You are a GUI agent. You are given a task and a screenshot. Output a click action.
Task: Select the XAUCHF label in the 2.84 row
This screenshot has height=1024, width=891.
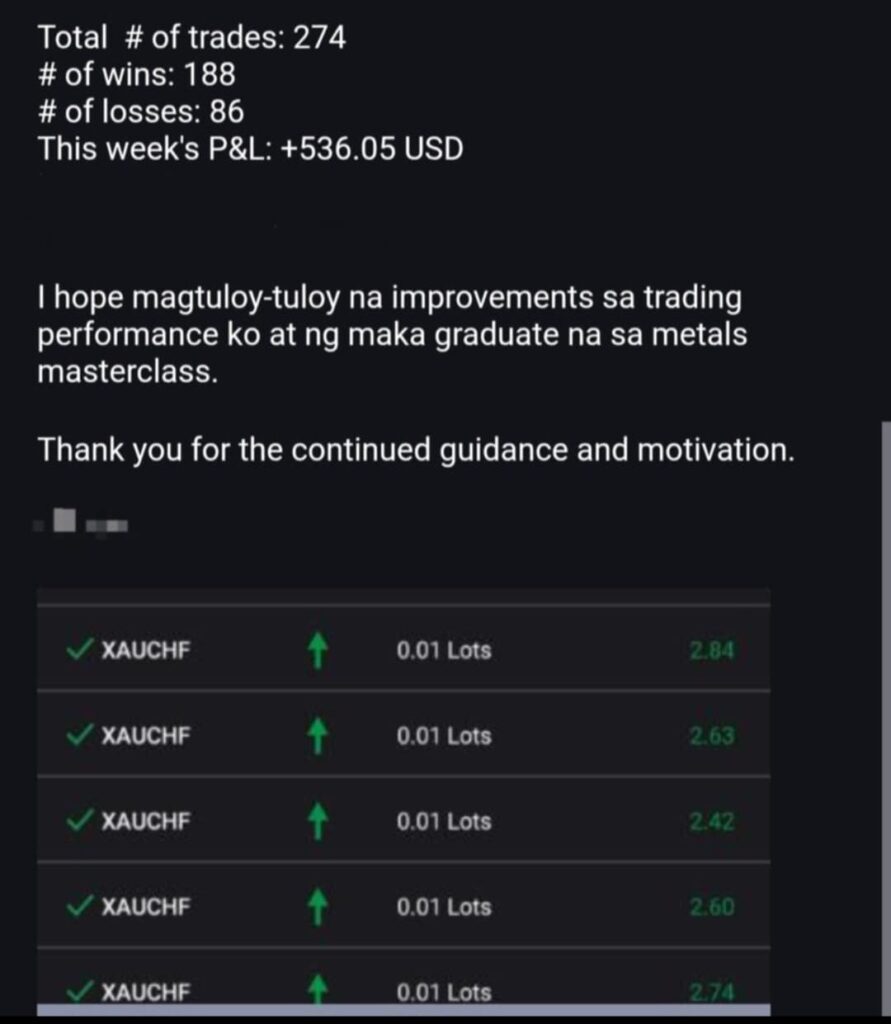tap(146, 651)
